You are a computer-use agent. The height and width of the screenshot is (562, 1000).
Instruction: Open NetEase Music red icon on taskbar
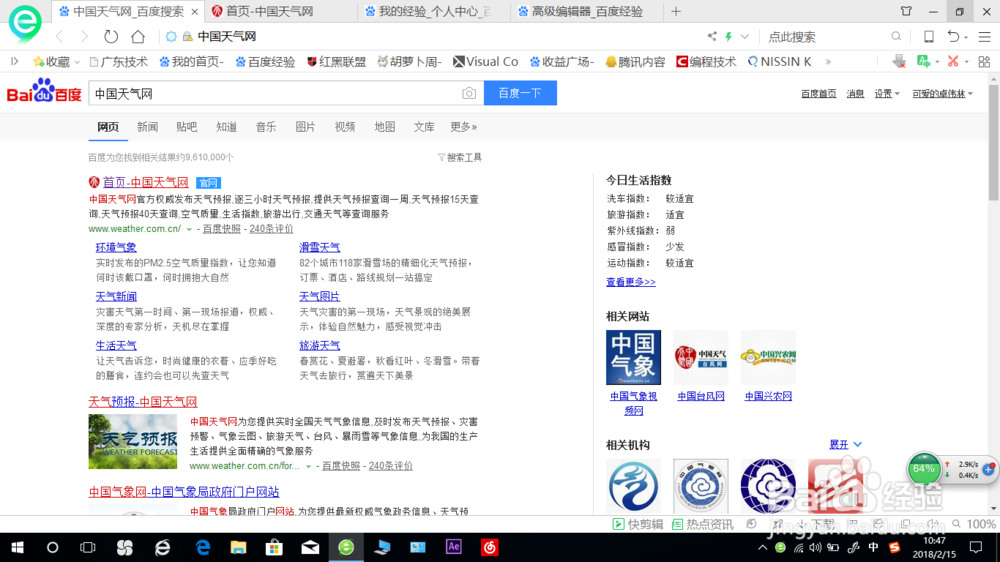point(489,547)
